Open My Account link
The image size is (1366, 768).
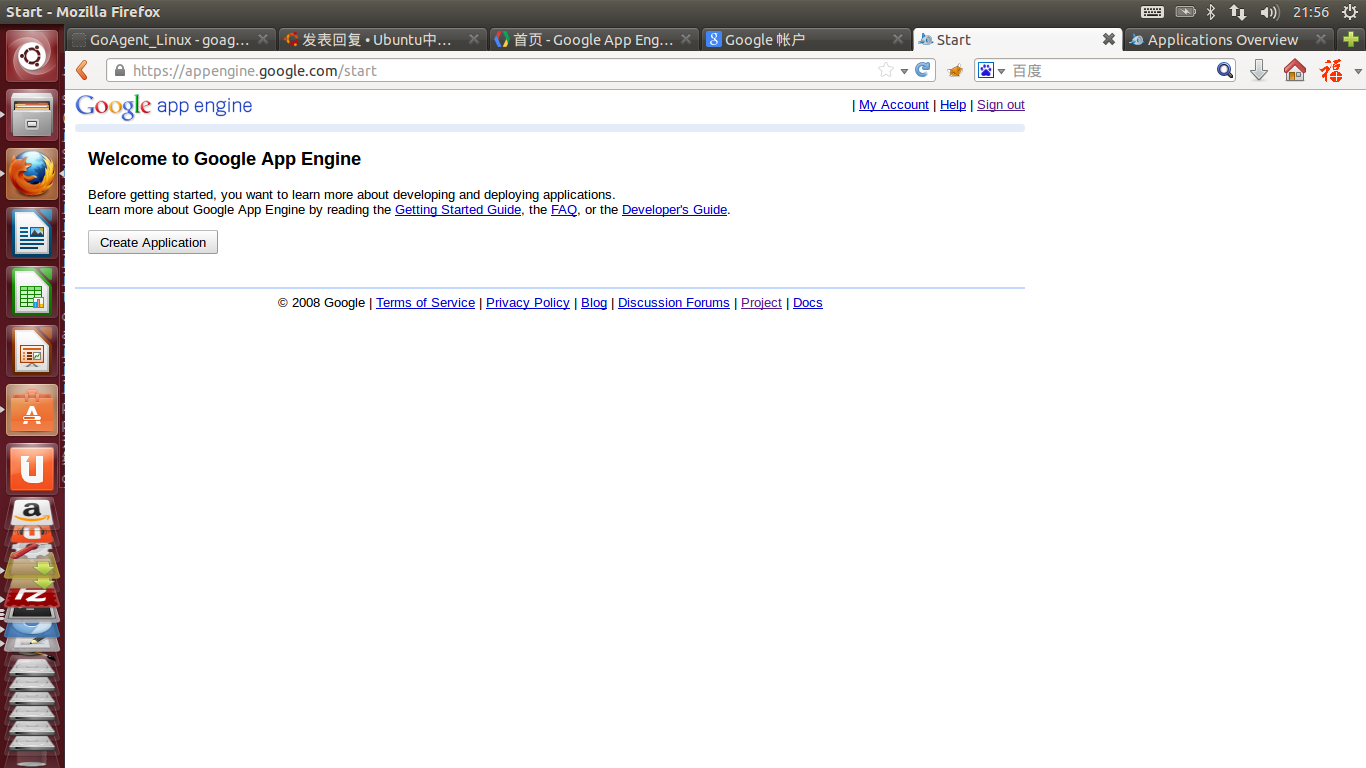pos(893,105)
